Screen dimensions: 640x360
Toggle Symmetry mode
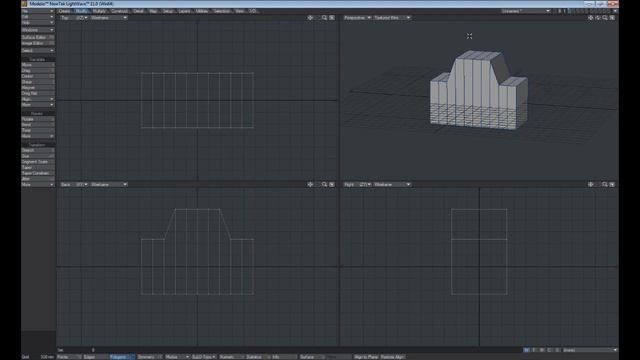(149, 357)
